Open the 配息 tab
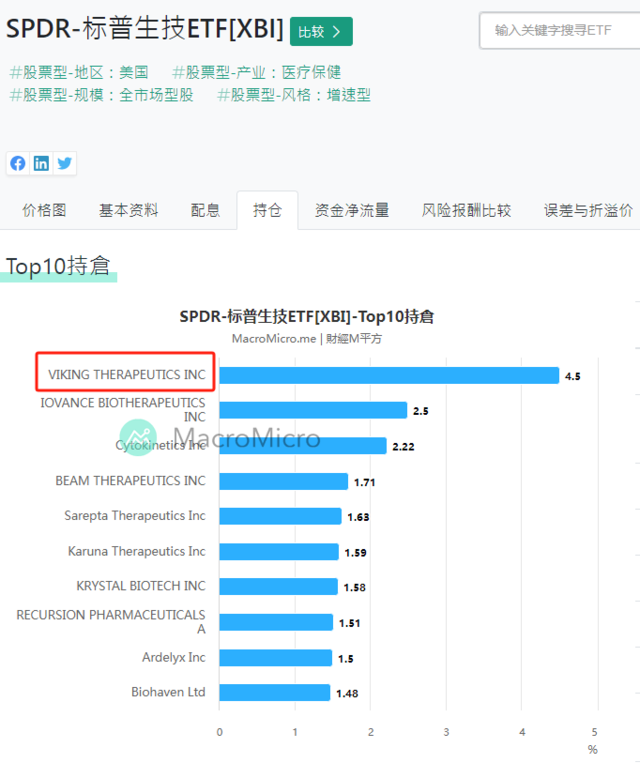 pos(205,210)
